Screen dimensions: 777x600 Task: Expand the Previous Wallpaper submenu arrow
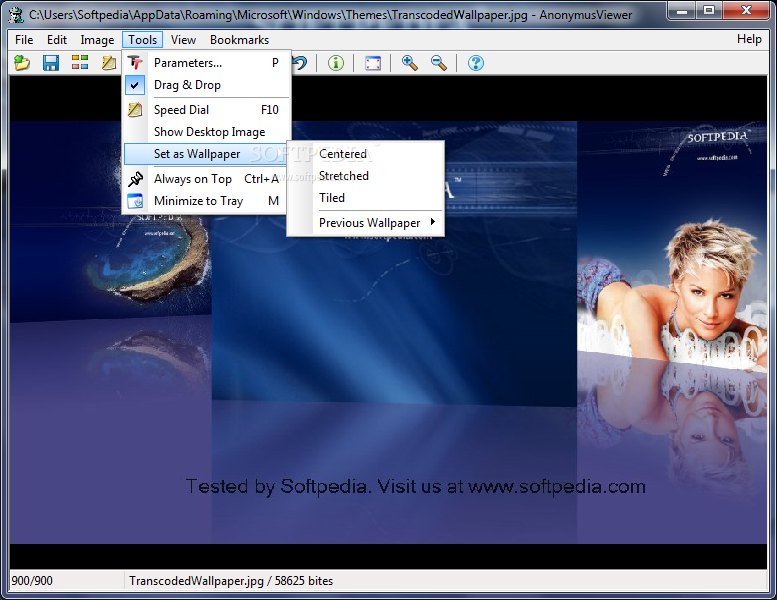click(x=433, y=222)
